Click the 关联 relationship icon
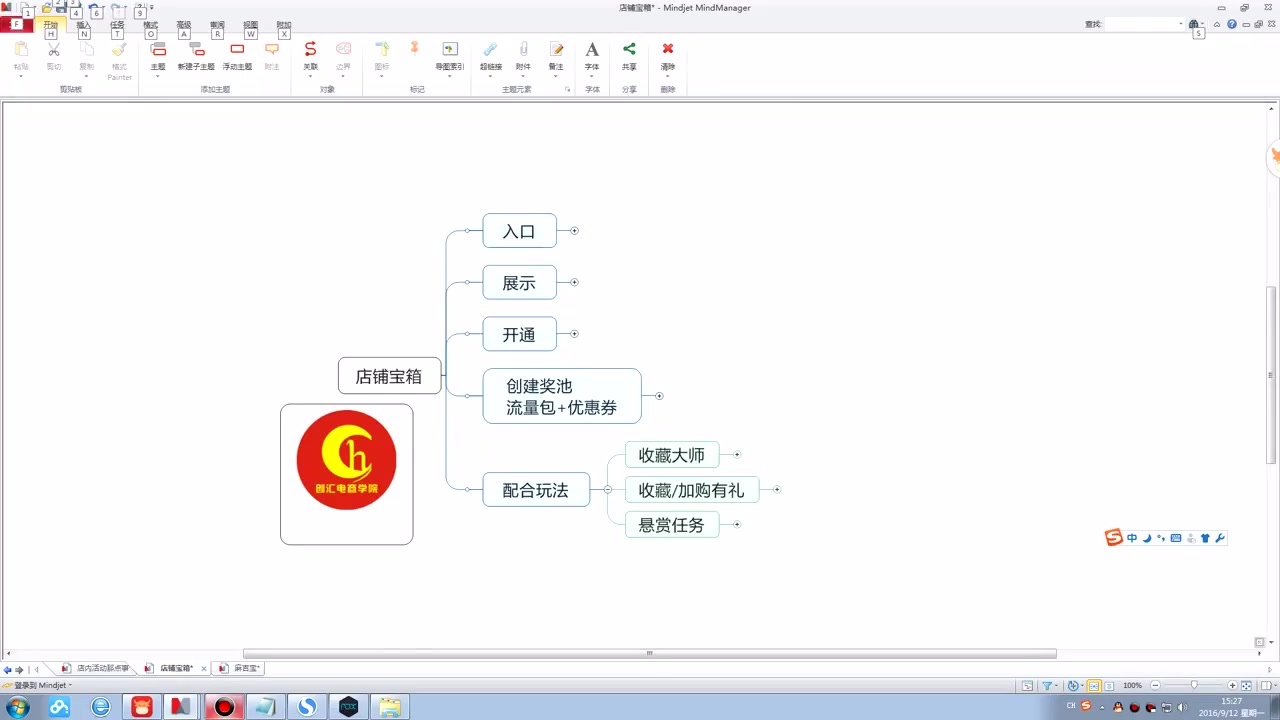 coord(310,49)
